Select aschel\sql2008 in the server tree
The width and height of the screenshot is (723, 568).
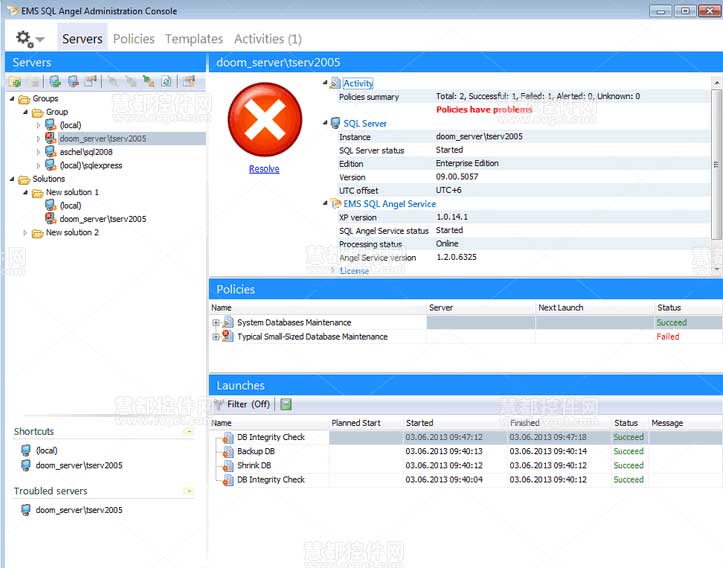point(86,152)
